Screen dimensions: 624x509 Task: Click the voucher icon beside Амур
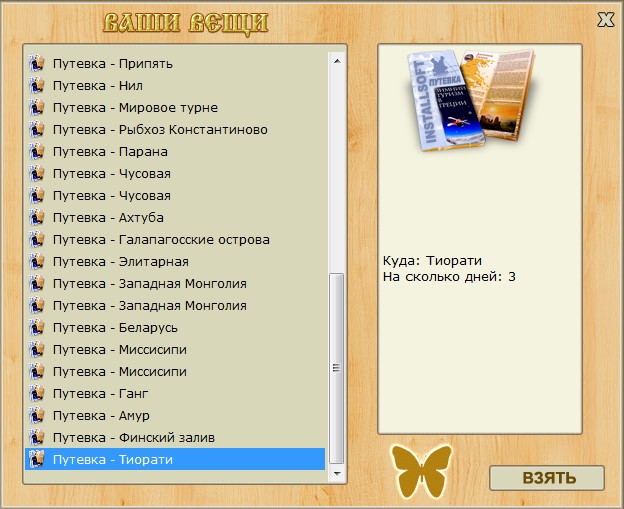click(37, 415)
